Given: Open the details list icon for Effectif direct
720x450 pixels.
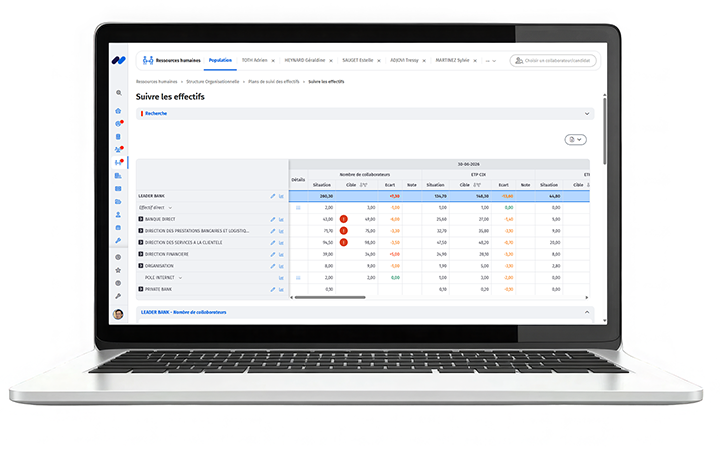Looking at the screenshot, I should tap(298, 208).
